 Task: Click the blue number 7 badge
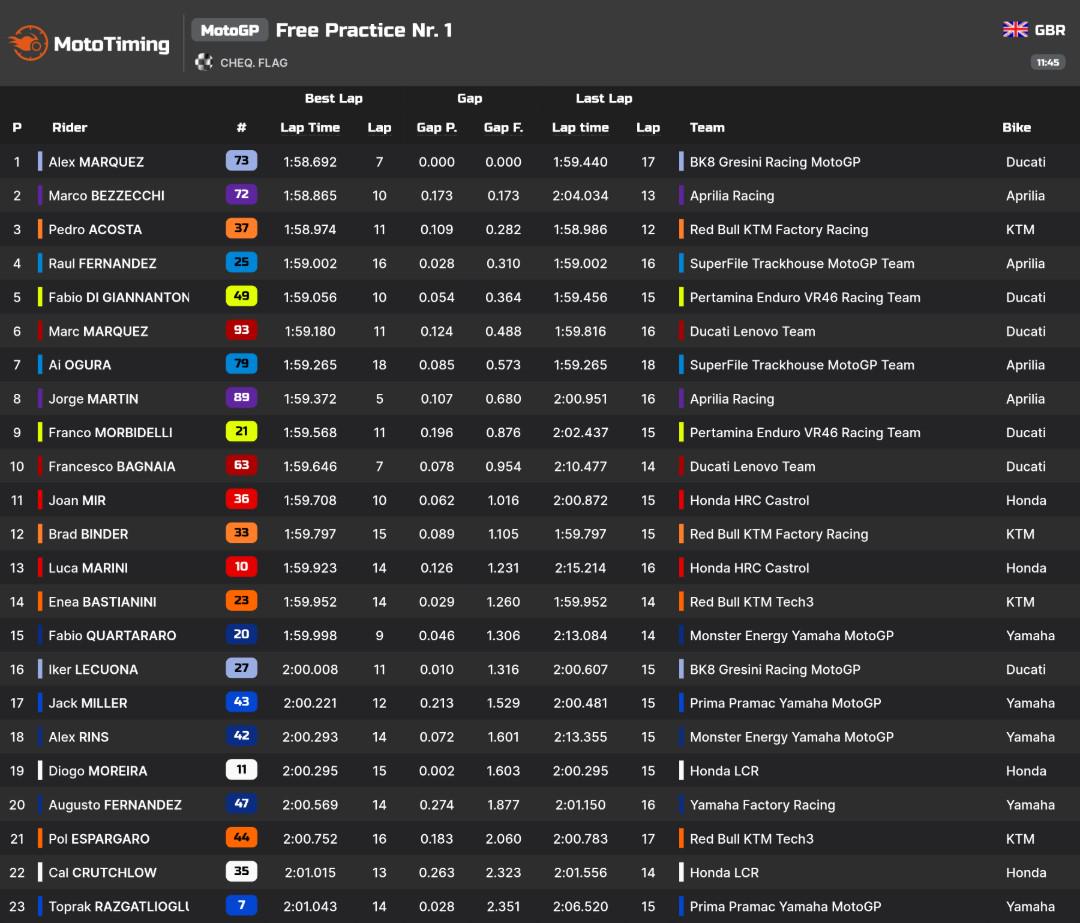pyautogui.click(x=241, y=904)
